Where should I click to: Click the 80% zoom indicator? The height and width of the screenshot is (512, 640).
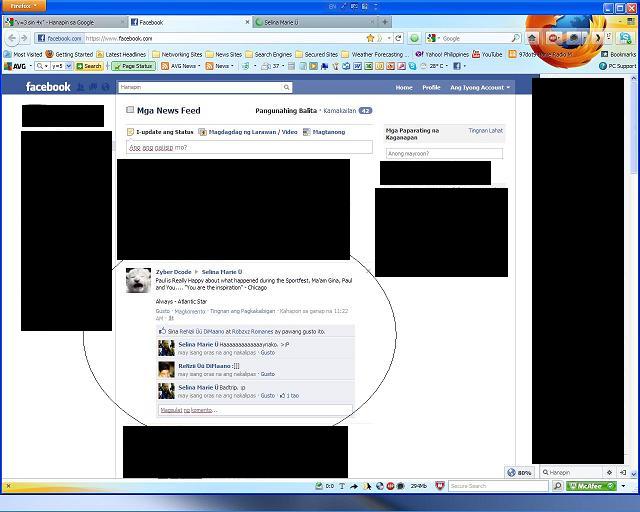click(x=519, y=472)
